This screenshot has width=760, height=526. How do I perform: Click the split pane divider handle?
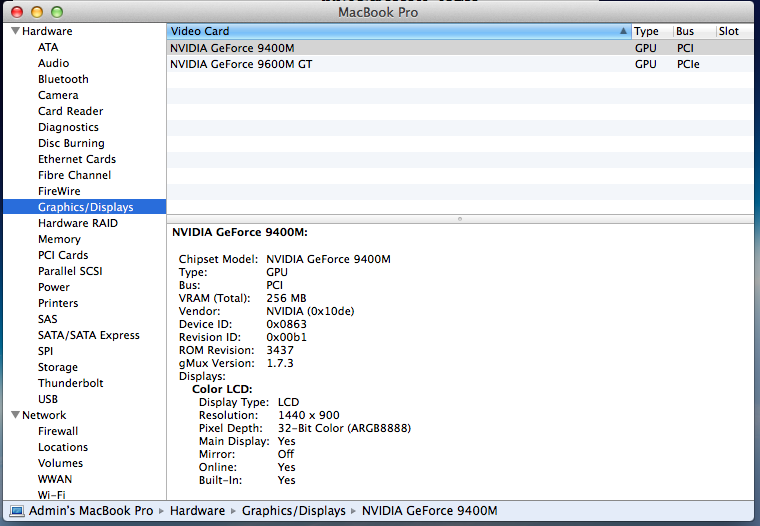pos(460,219)
